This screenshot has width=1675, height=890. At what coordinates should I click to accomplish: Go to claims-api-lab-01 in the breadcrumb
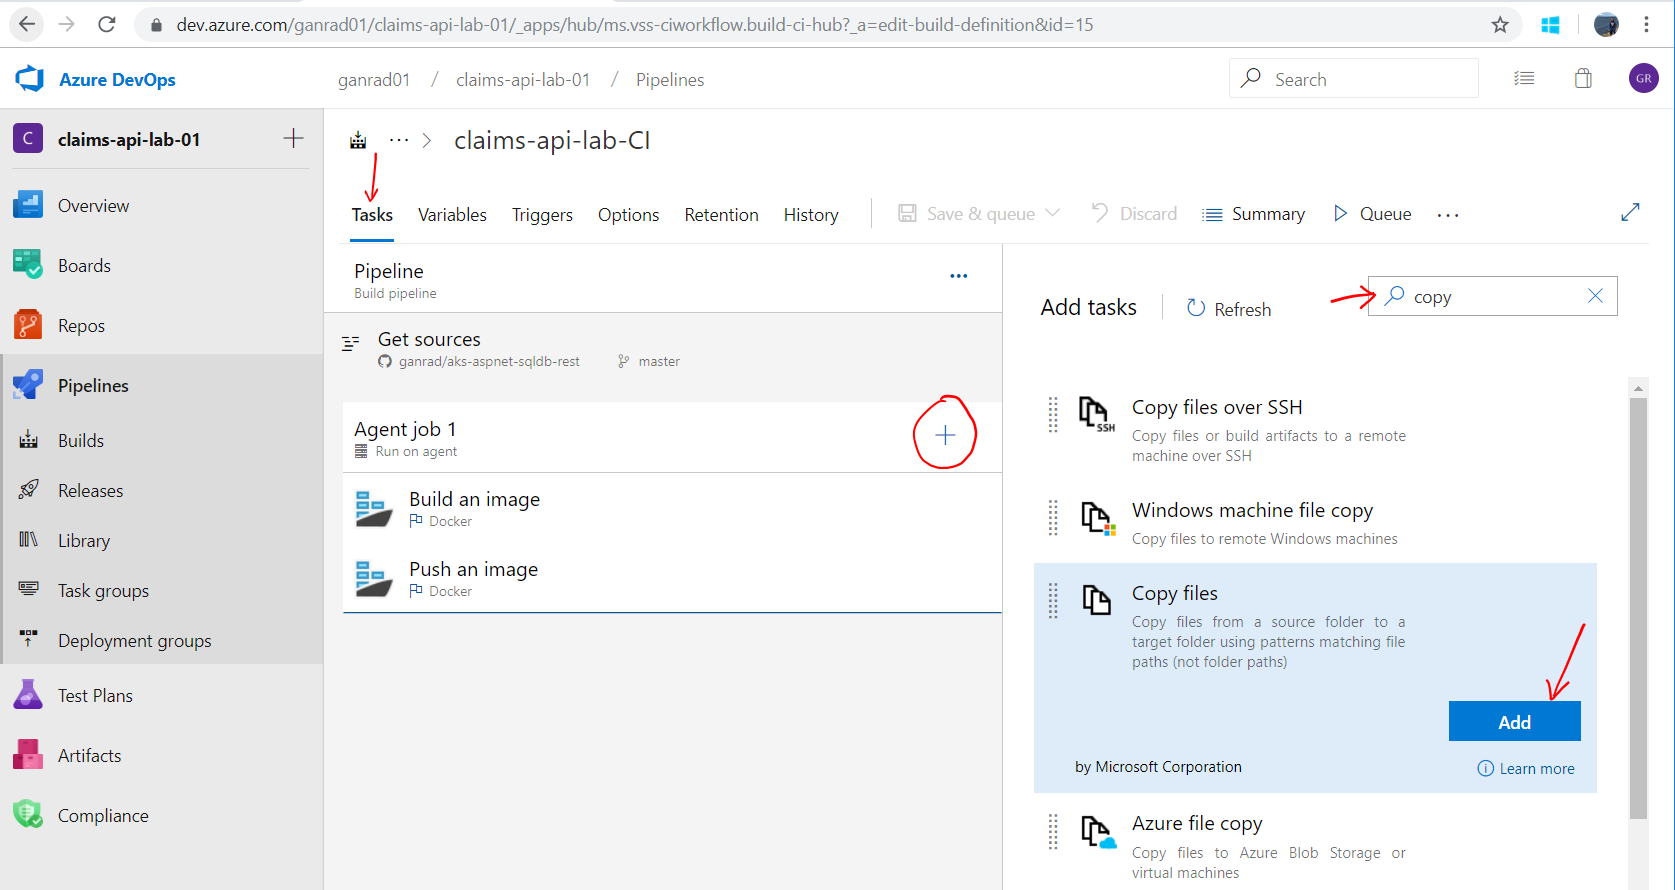[x=523, y=80]
